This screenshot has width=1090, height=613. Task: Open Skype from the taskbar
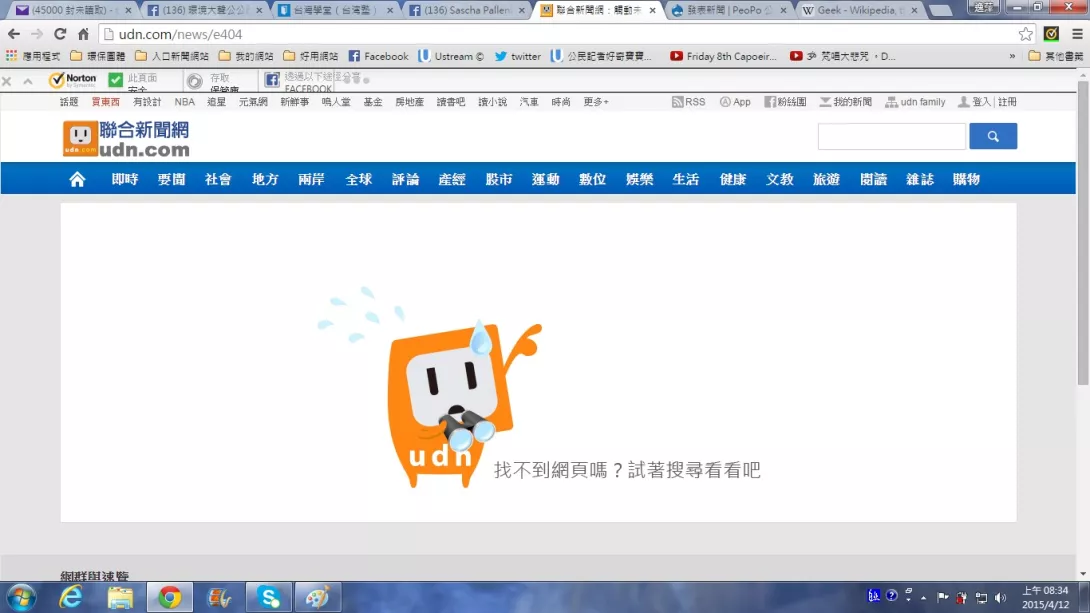268,597
